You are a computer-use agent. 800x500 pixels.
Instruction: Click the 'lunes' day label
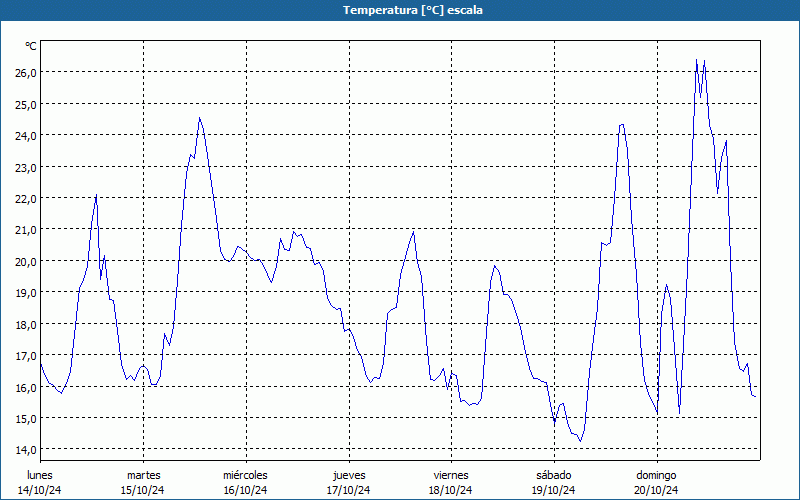pyautogui.click(x=40, y=475)
